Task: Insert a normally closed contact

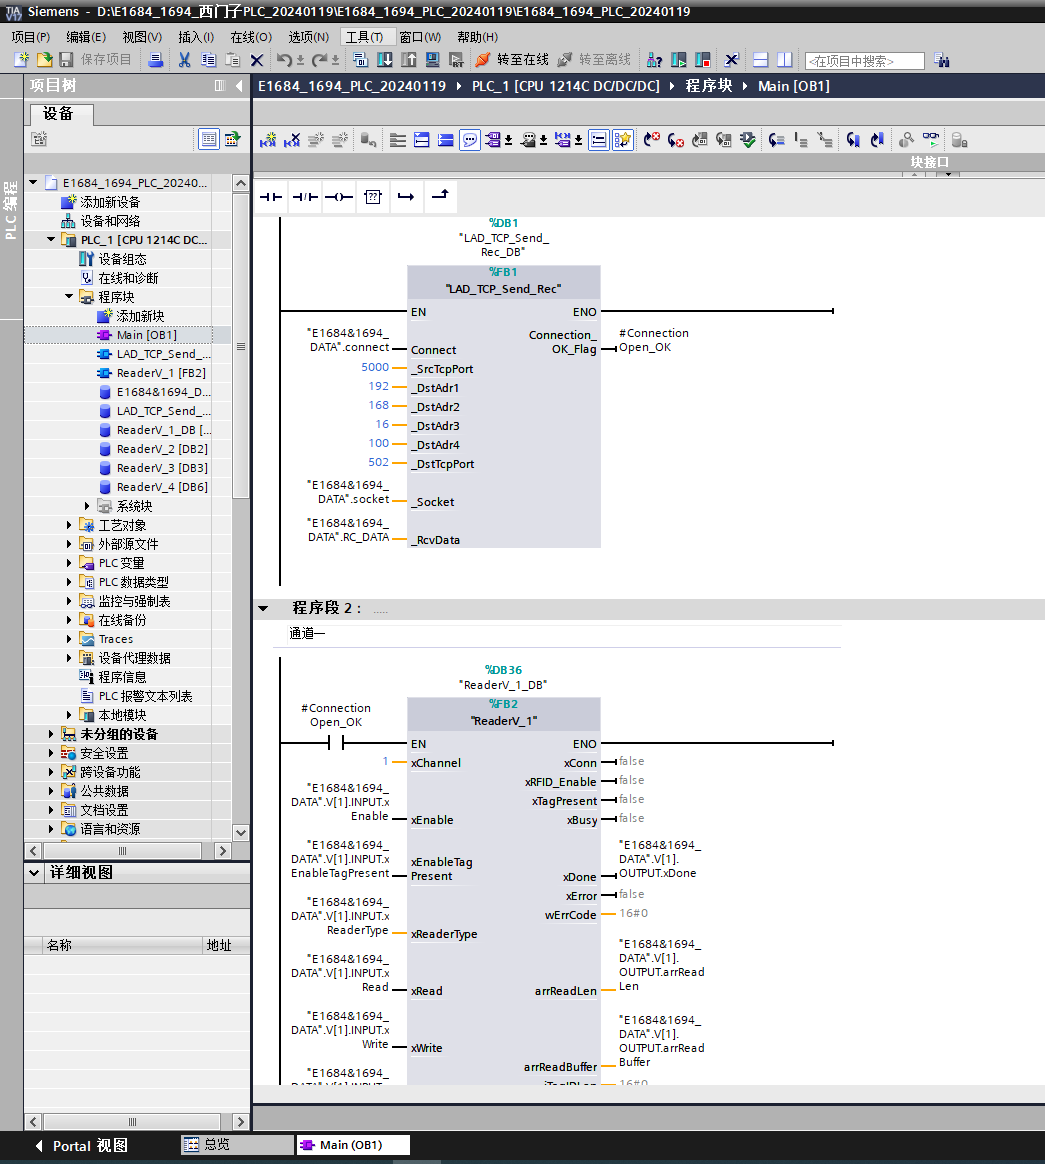Action: [x=305, y=197]
